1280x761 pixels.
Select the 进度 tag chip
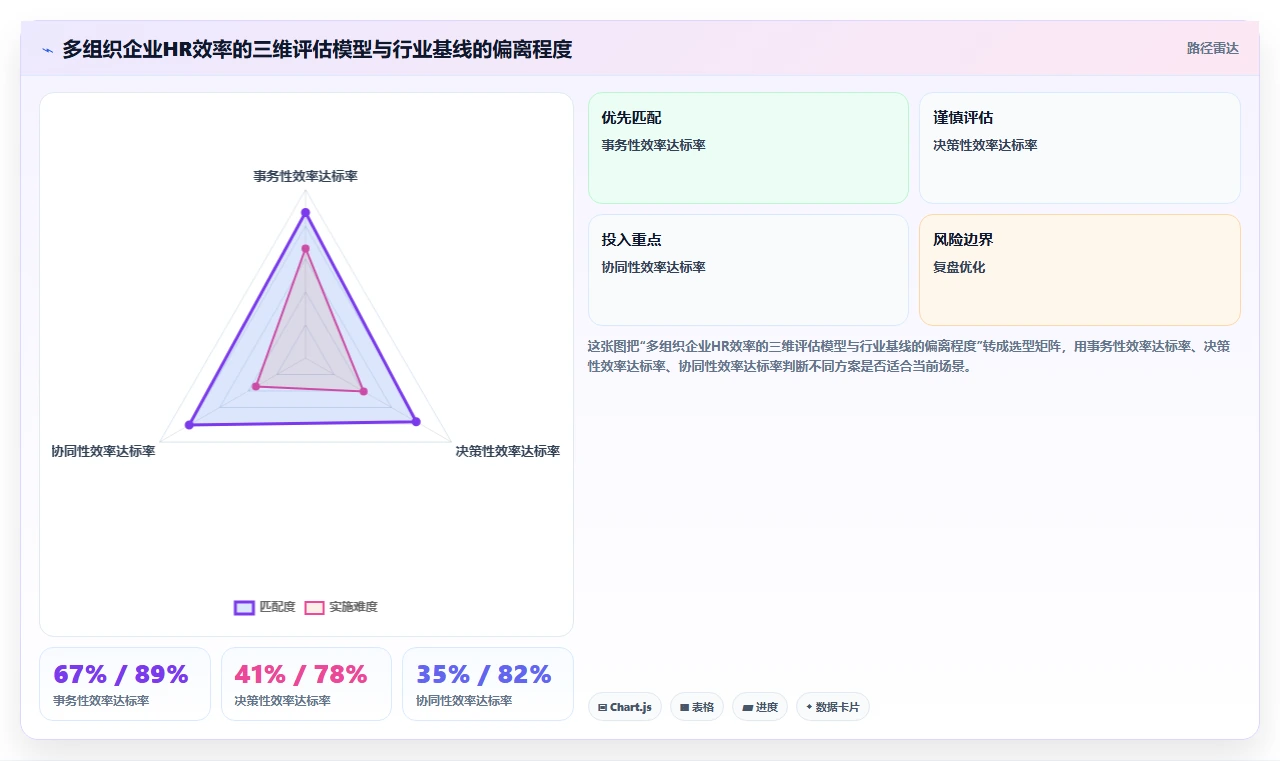760,707
